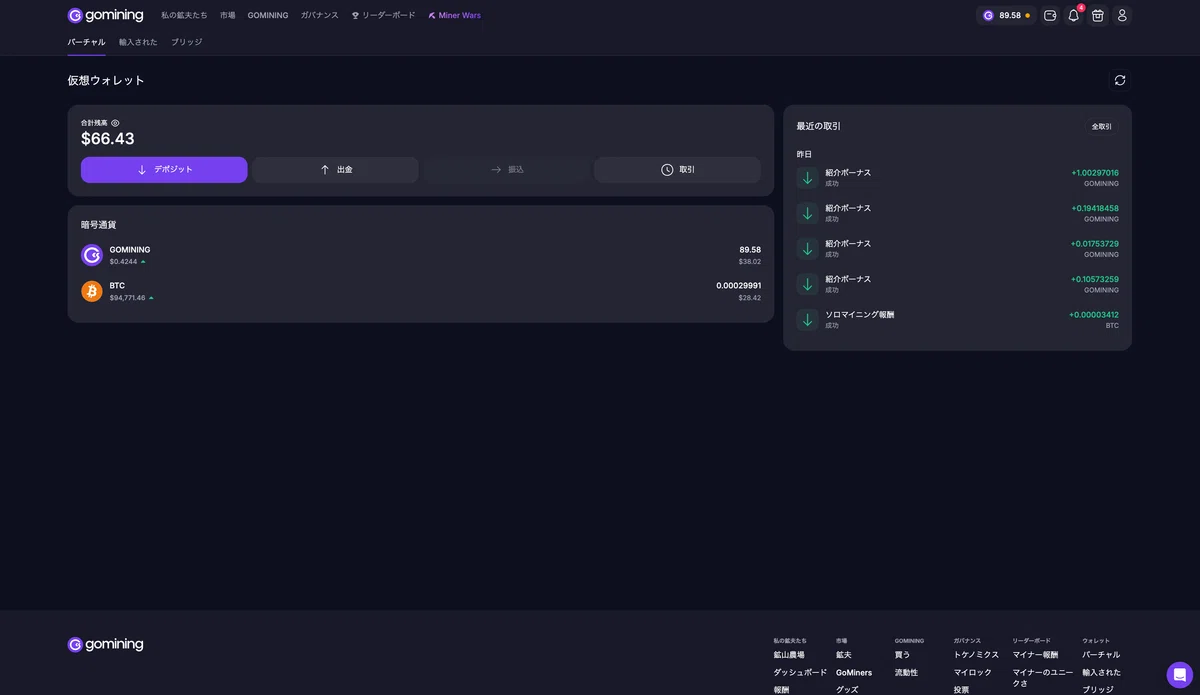Image resolution: width=1200 pixels, height=695 pixels.
Task: Open footer link マイナー報酬
Action: (1035, 655)
